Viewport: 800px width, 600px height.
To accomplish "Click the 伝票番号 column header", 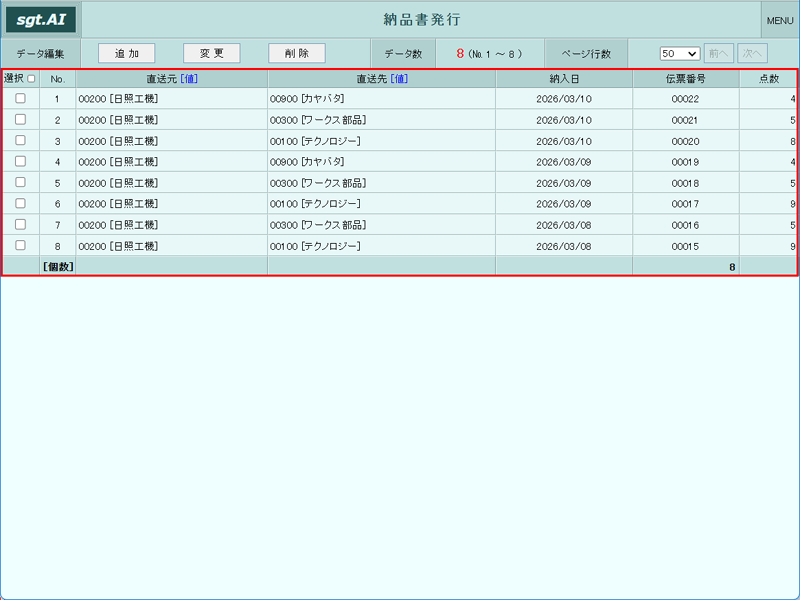I will coord(686,79).
